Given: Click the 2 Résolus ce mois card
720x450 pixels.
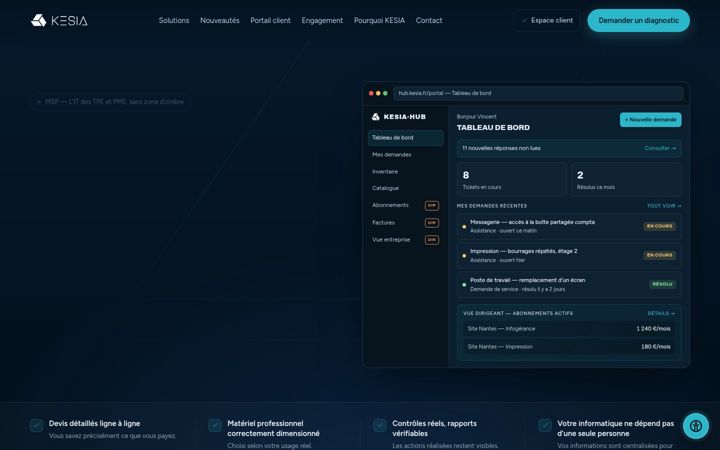Looking at the screenshot, I should [x=626, y=180].
